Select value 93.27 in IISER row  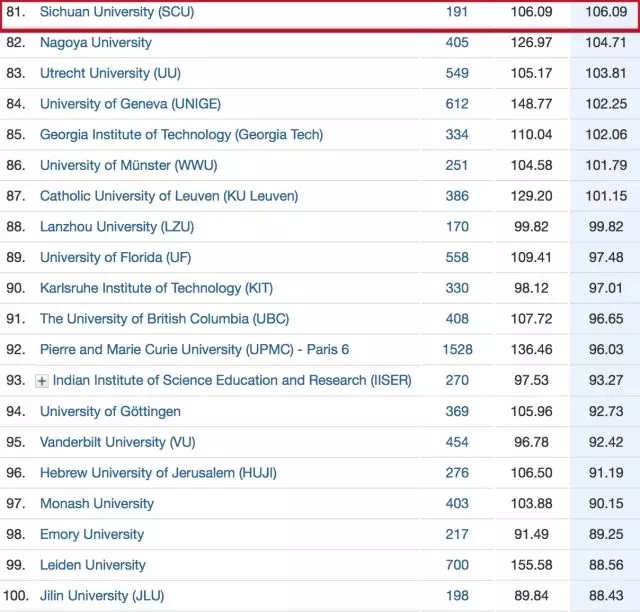coord(606,380)
